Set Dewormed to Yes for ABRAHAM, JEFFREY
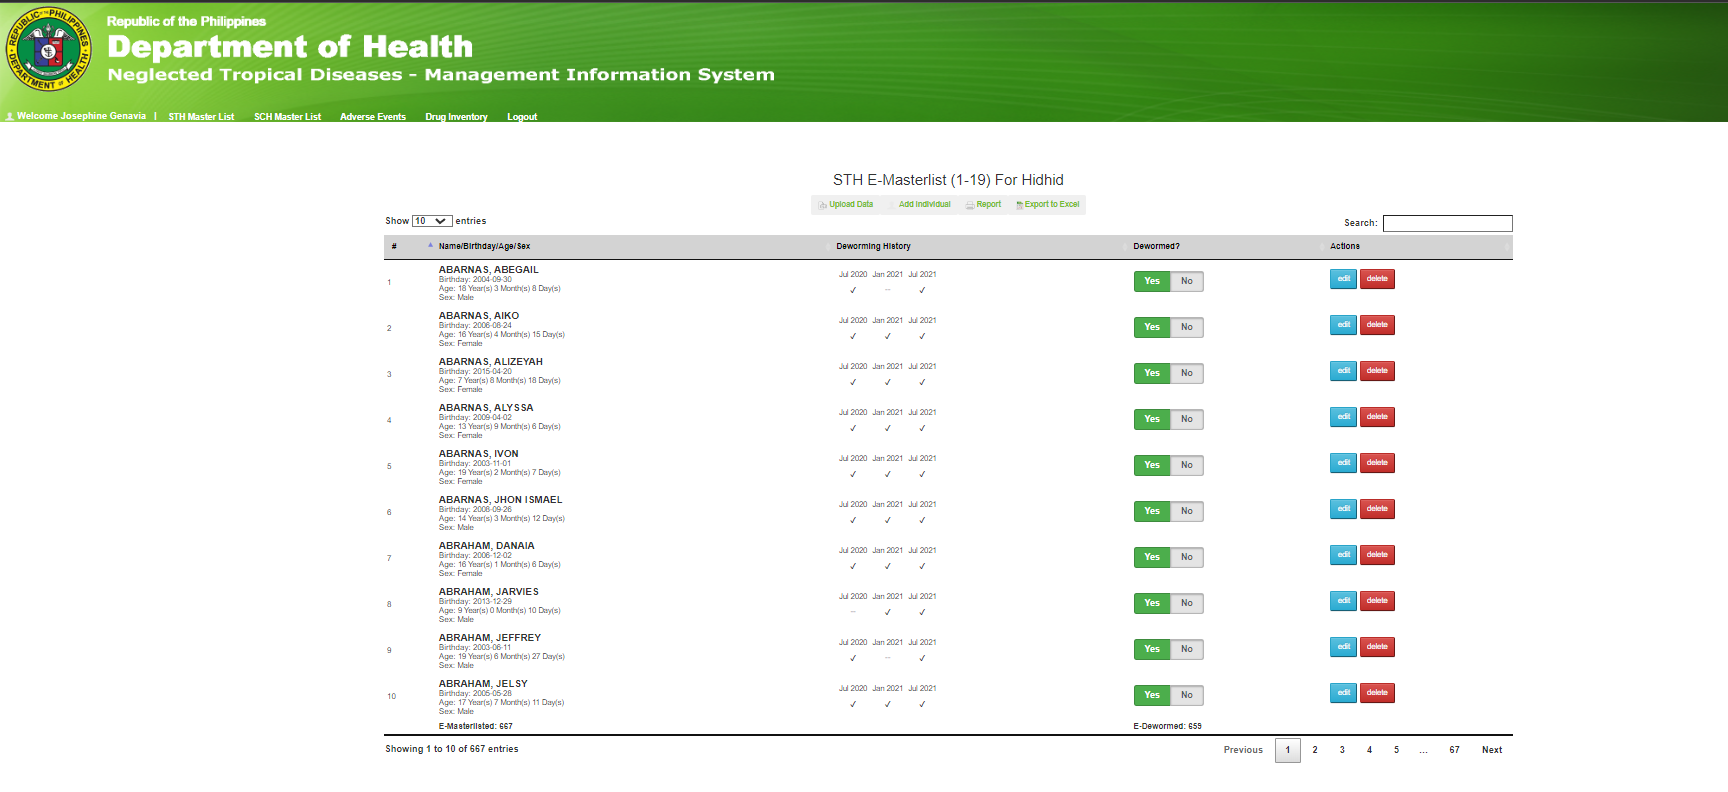This screenshot has width=1728, height=792. pos(1152,649)
